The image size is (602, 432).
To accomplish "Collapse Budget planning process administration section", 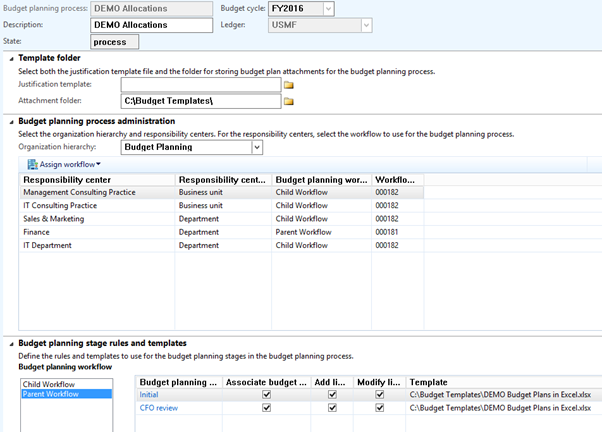I will pos(11,121).
